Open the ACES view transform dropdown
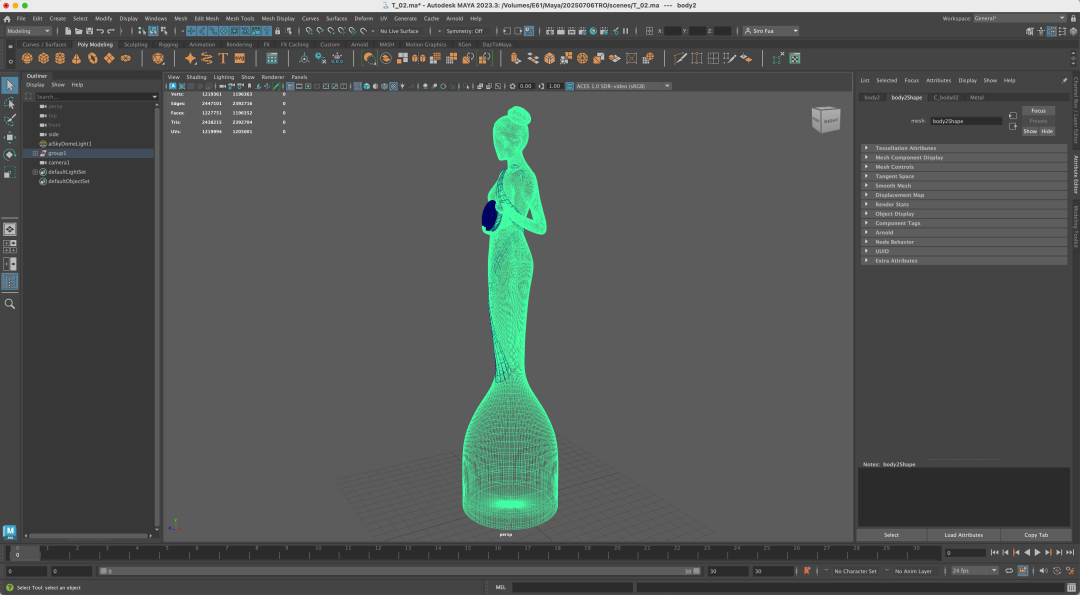 point(622,86)
